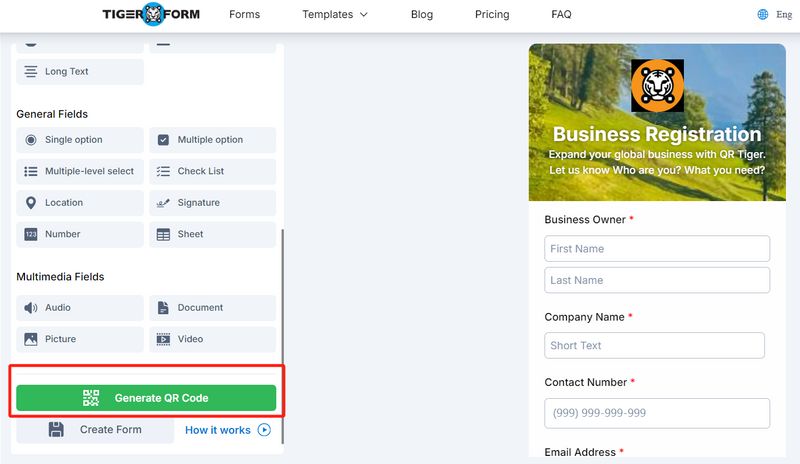Open the Forms menu item
Image resolution: width=800 pixels, height=464 pixels.
point(244,15)
